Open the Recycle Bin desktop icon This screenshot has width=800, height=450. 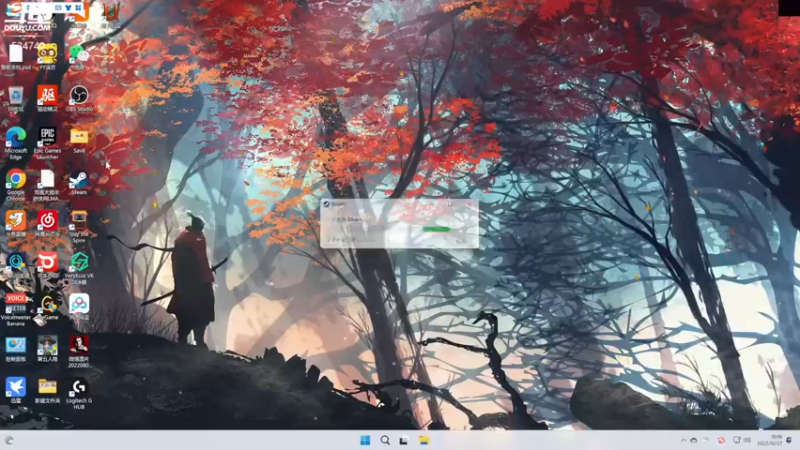(16, 98)
